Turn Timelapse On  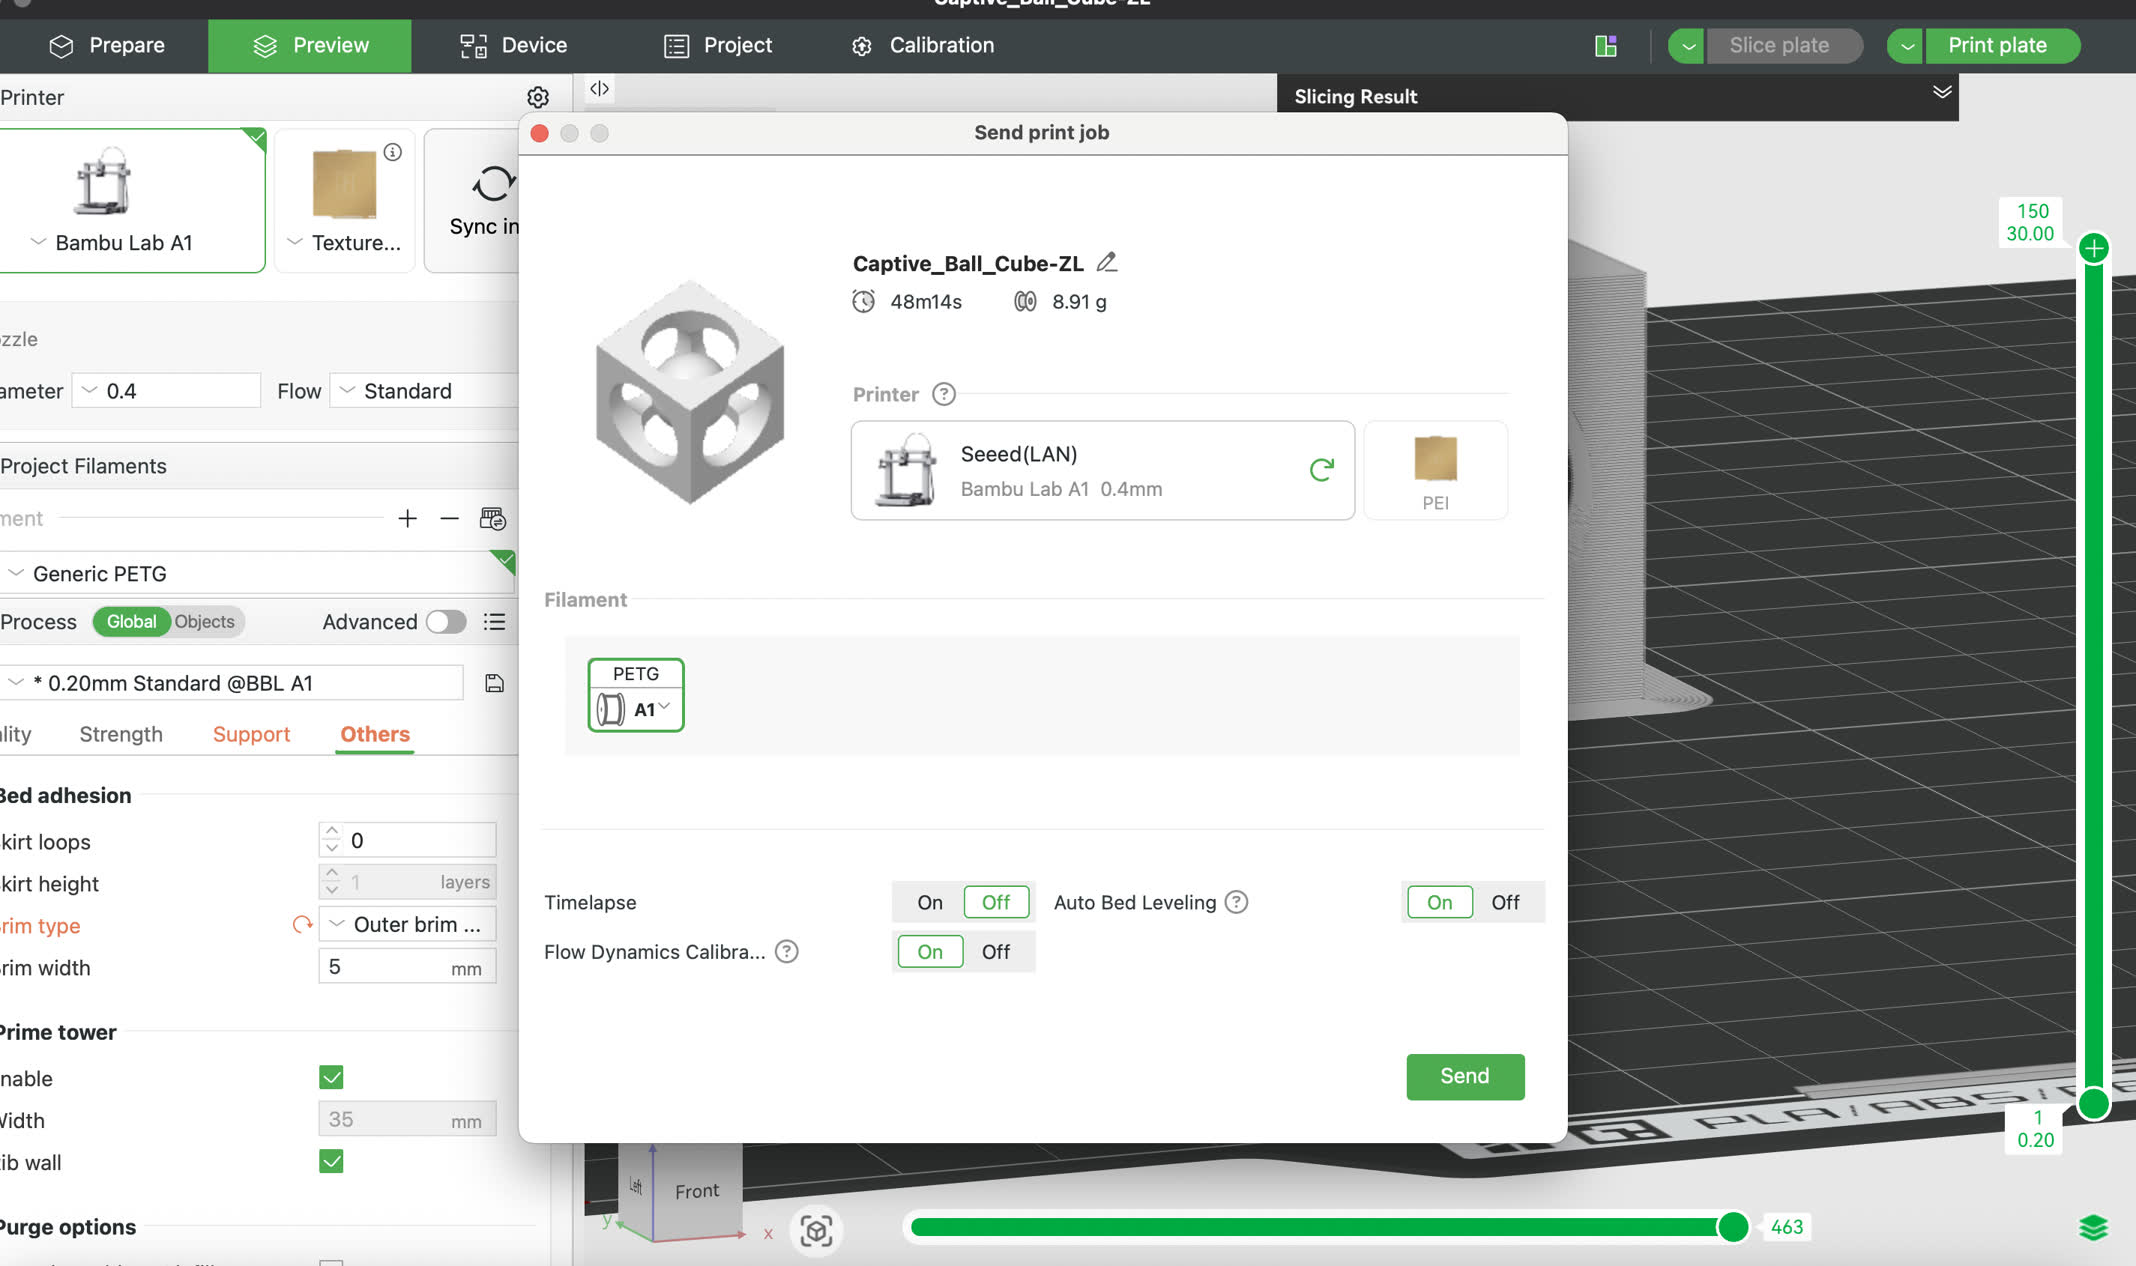click(930, 902)
